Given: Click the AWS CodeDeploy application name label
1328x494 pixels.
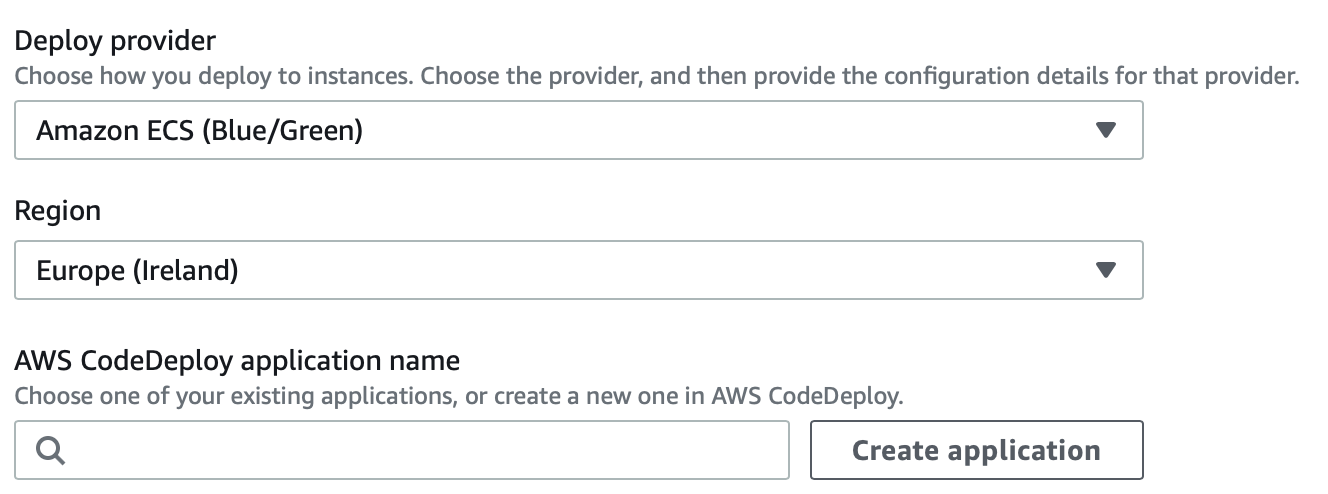Looking at the screenshot, I should point(237,360).
